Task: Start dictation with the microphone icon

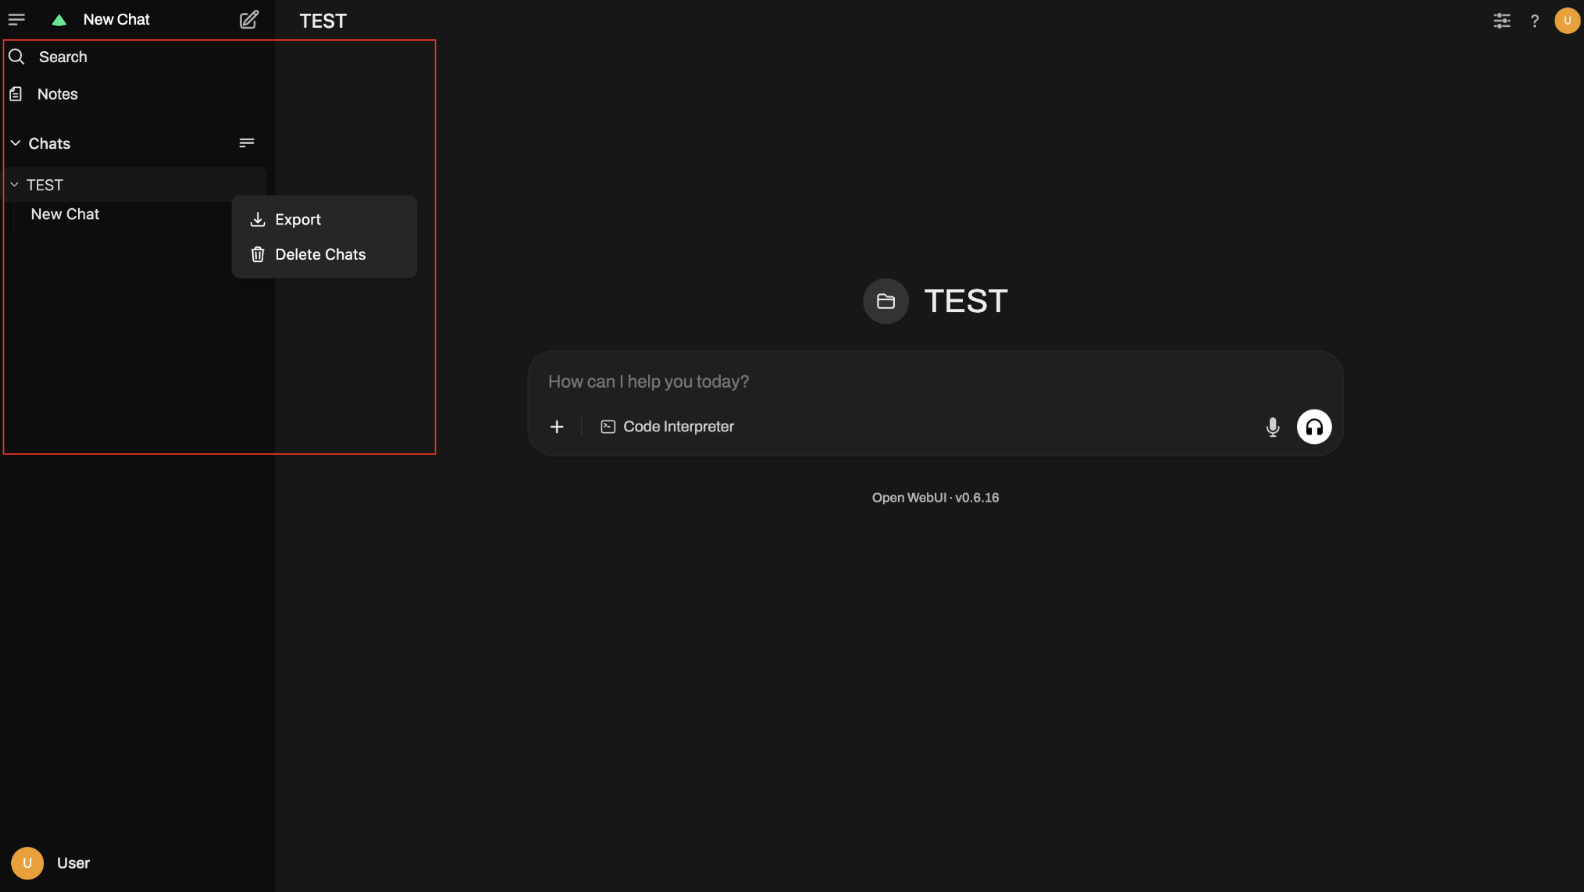Action: tap(1272, 427)
